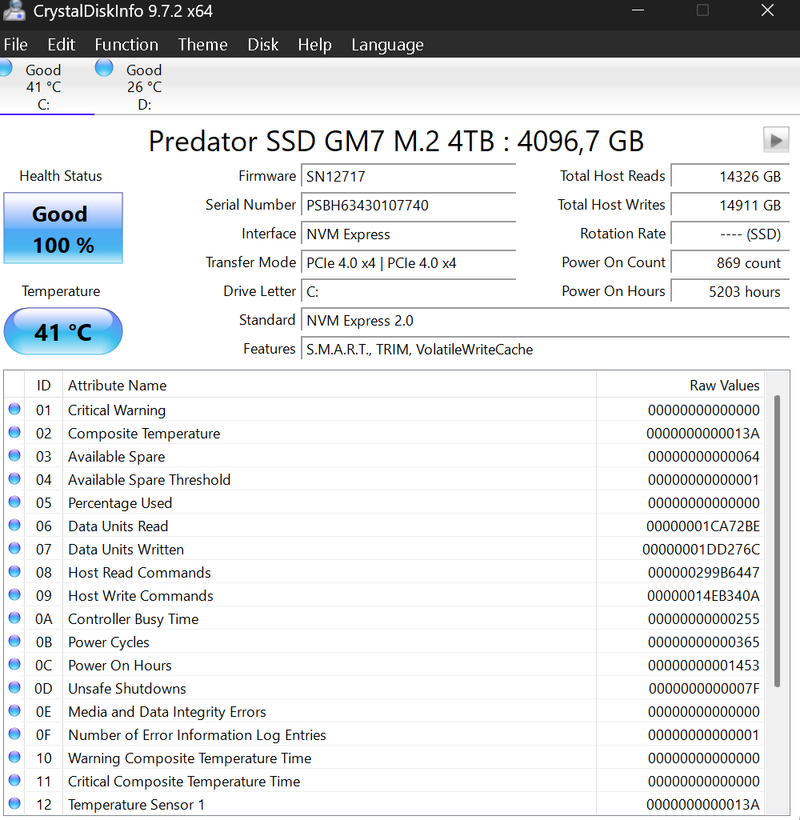800x820 pixels.
Task: Click the Drive Letter field C:
Action: coord(408,291)
